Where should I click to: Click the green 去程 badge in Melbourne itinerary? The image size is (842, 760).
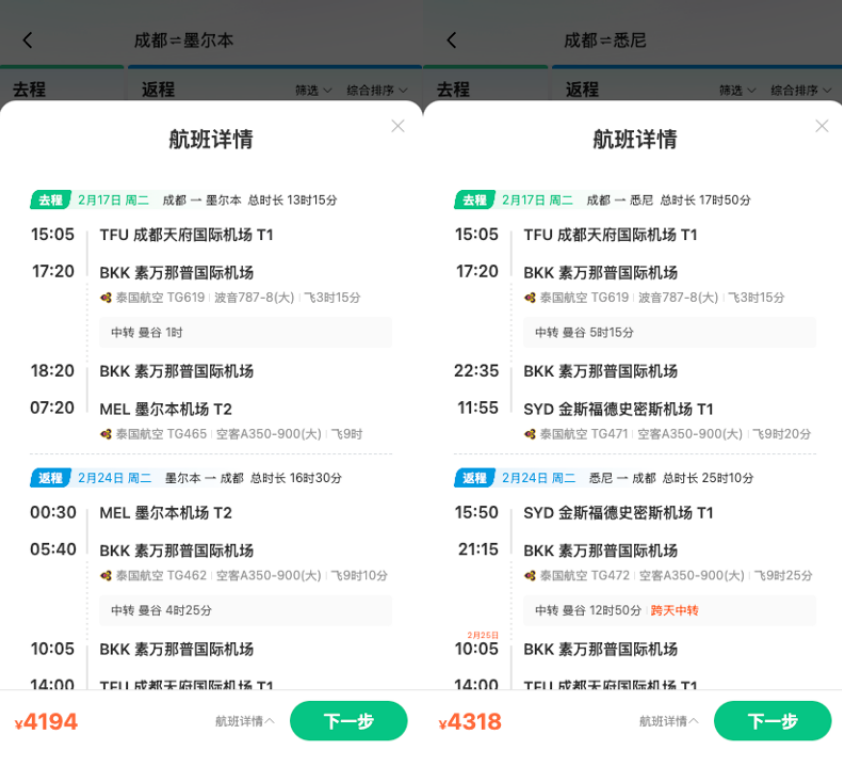coord(48,199)
